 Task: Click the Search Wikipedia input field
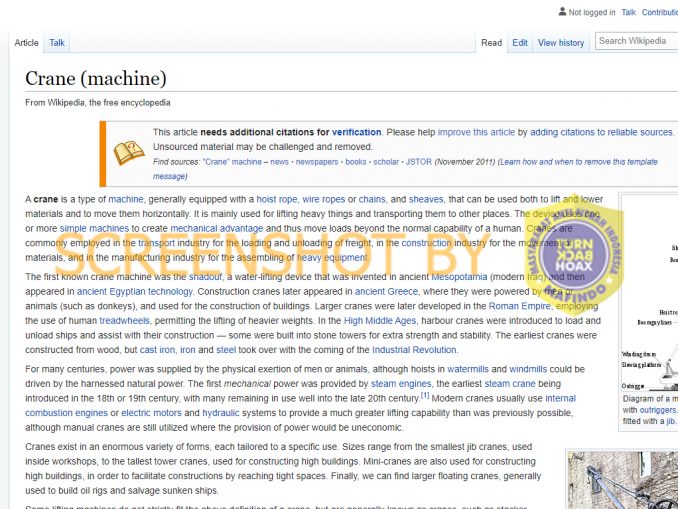[636, 41]
